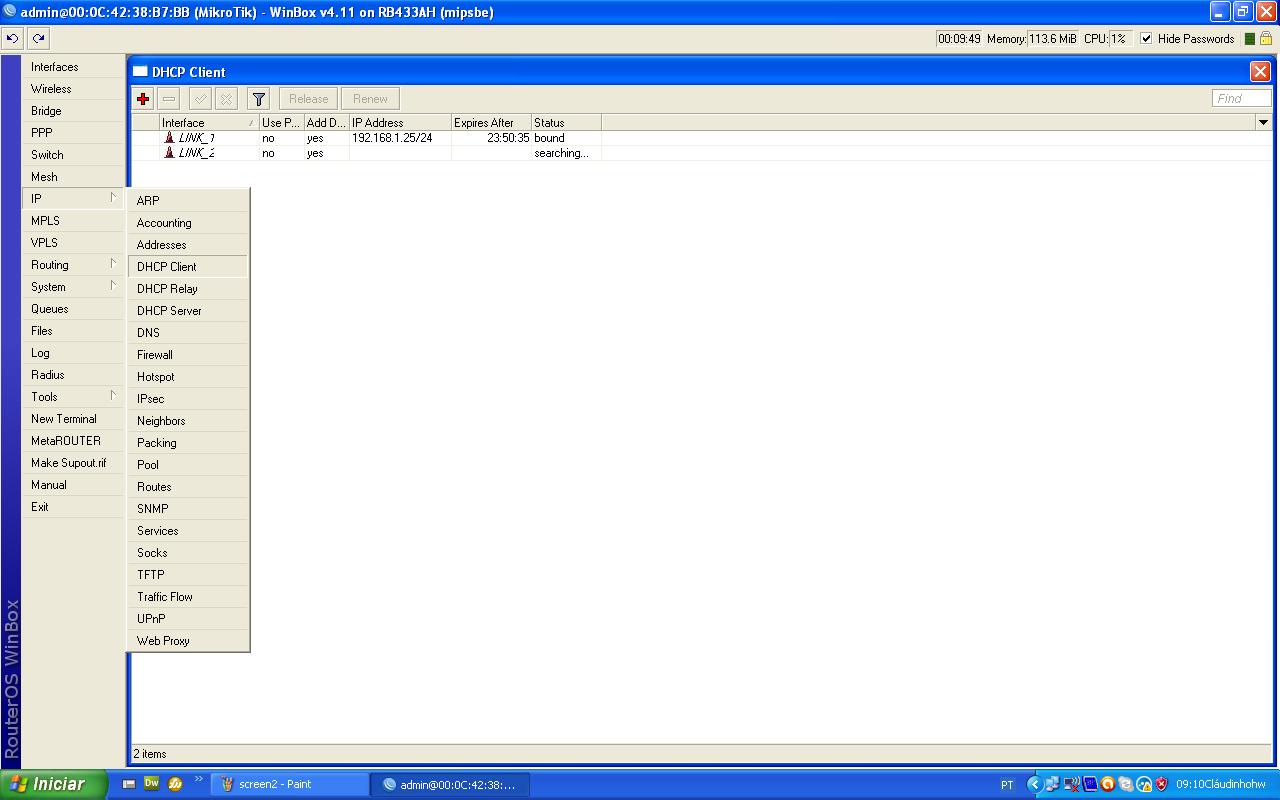Open disconnected network tray icon
Image resolution: width=1280 pixels, height=800 pixels.
click(1072, 785)
